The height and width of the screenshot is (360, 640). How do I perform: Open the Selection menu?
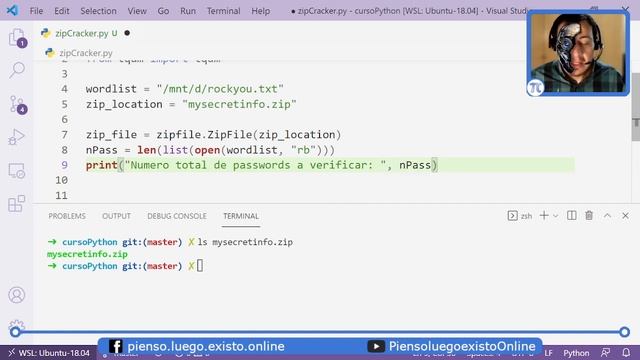98,11
